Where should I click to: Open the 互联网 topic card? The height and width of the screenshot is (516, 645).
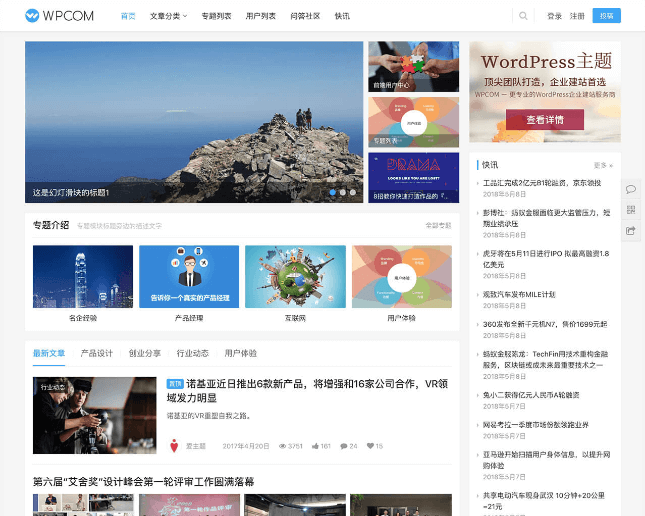[295, 284]
